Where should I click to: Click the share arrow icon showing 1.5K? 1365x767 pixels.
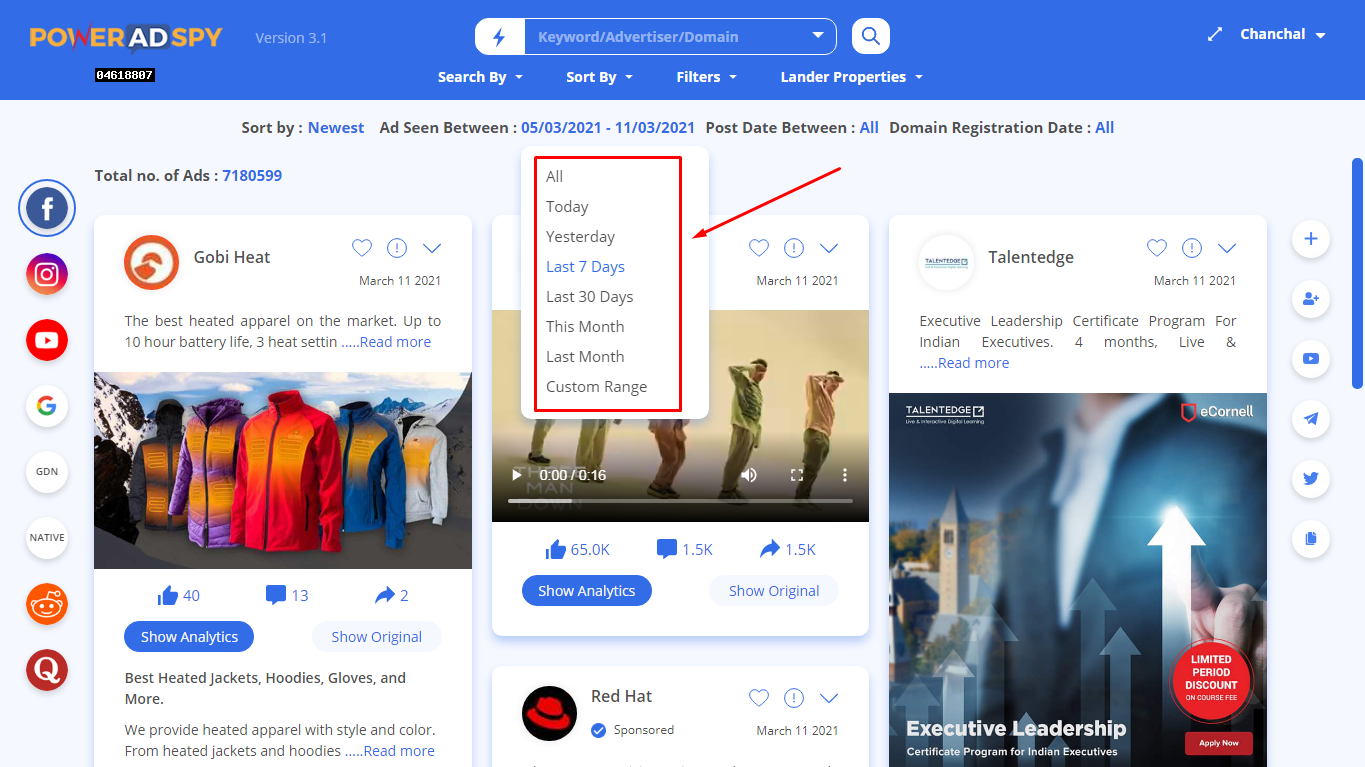coord(770,549)
